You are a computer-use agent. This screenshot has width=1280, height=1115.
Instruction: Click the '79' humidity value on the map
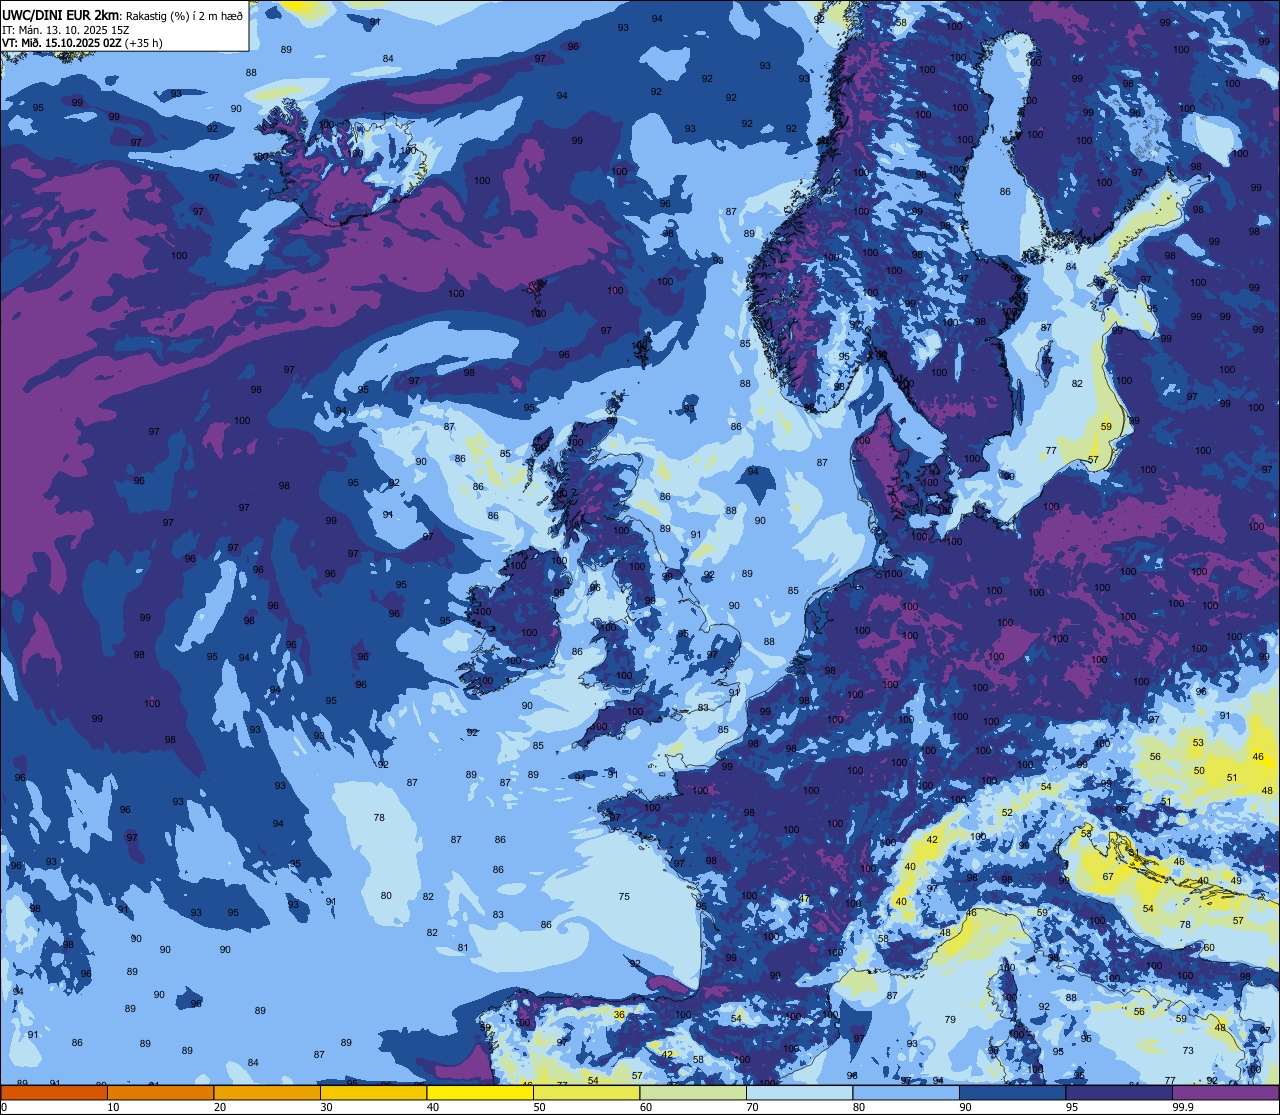[950, 1020]
